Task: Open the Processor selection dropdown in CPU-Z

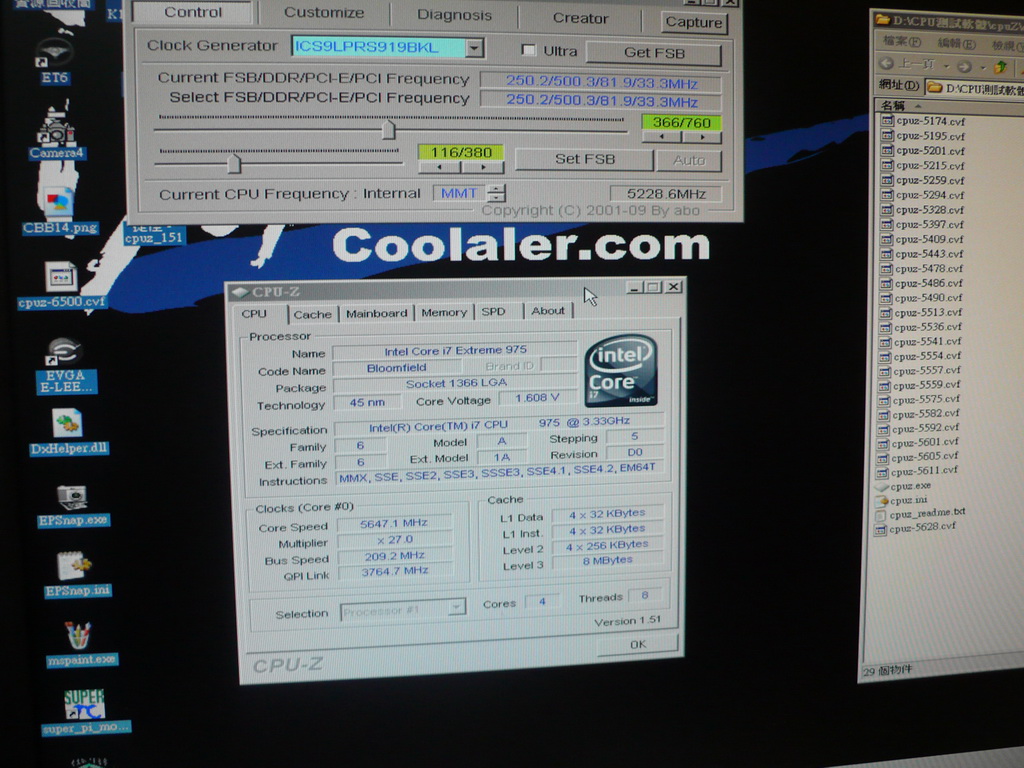Action: [x=457, y=608]
